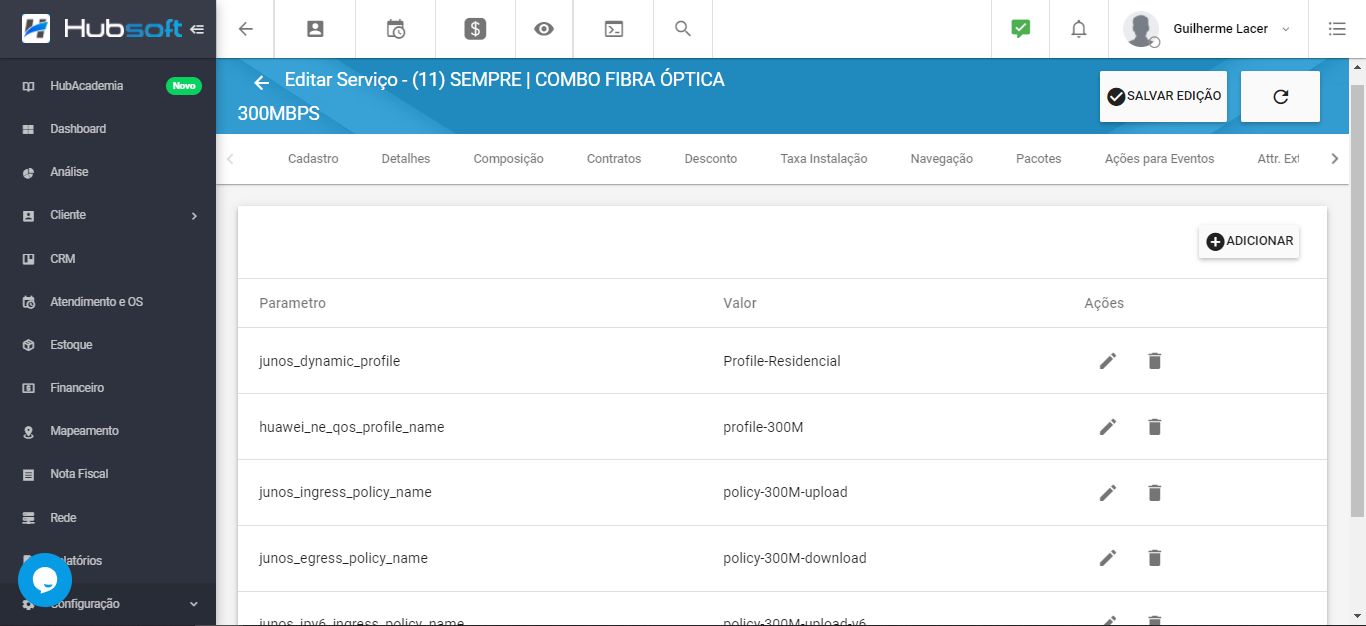The width and height of the screenshot is (1366, 626).
Task: Open HubAcademia in the sidebar
Action: click(87, 86)
